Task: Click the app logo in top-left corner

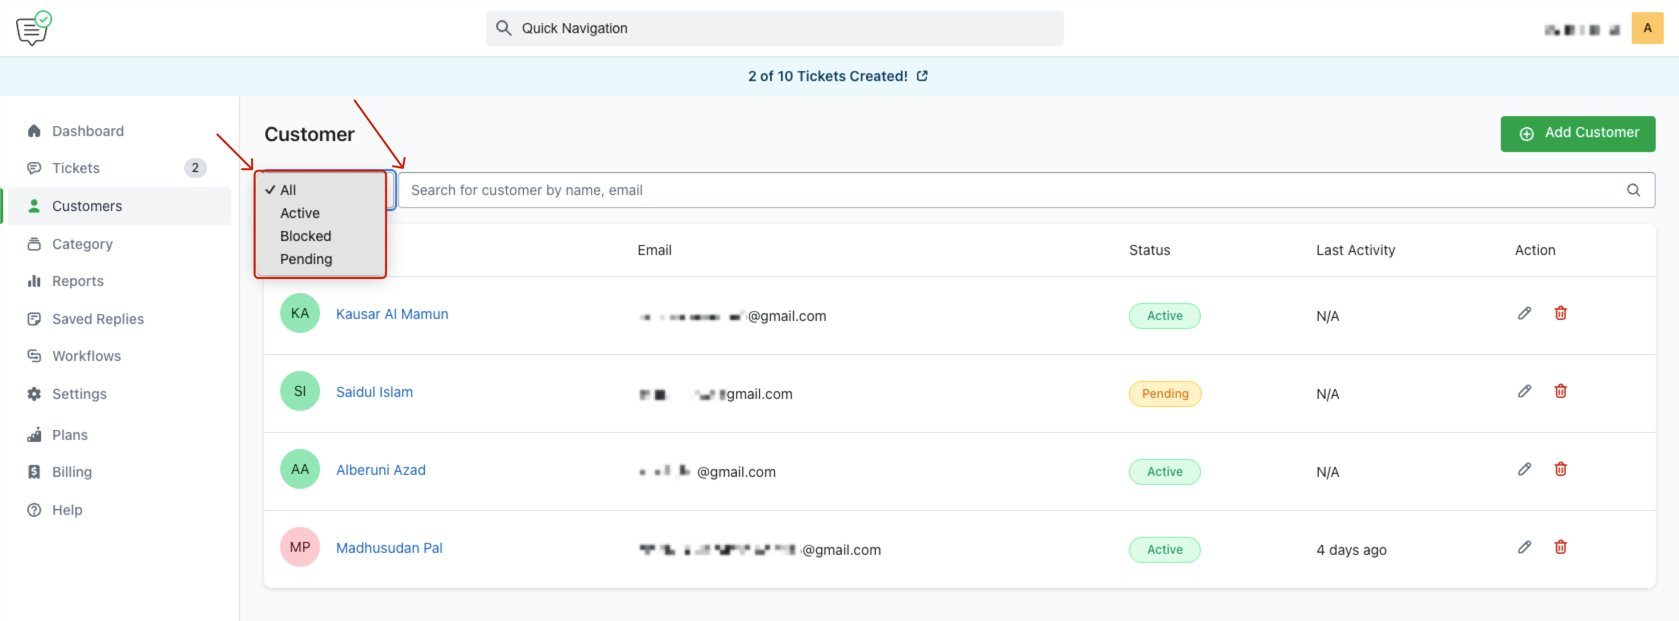Action: point(33,28)
